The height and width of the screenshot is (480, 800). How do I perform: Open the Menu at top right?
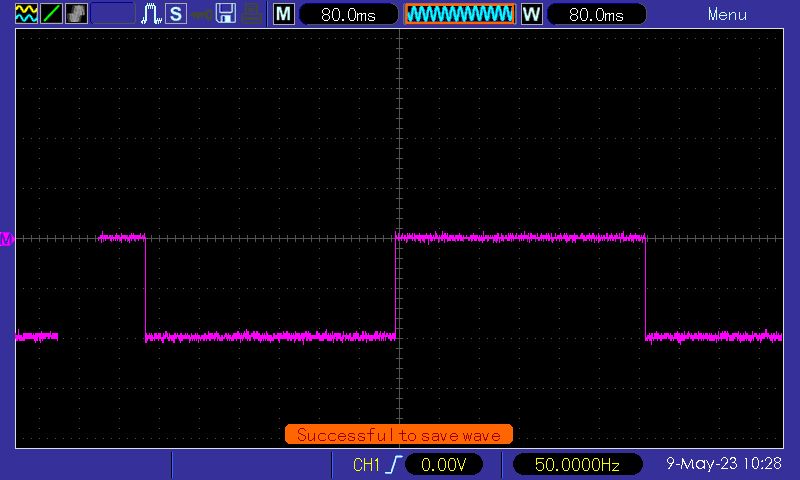click(727, 14)
